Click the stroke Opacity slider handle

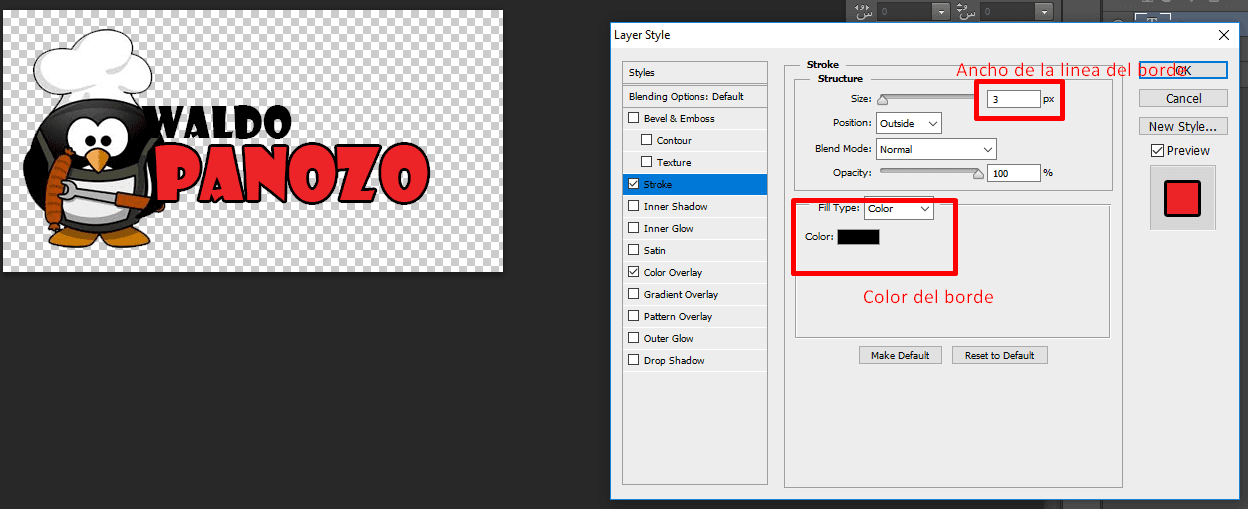pyautogui.click(x=978, y=173)
